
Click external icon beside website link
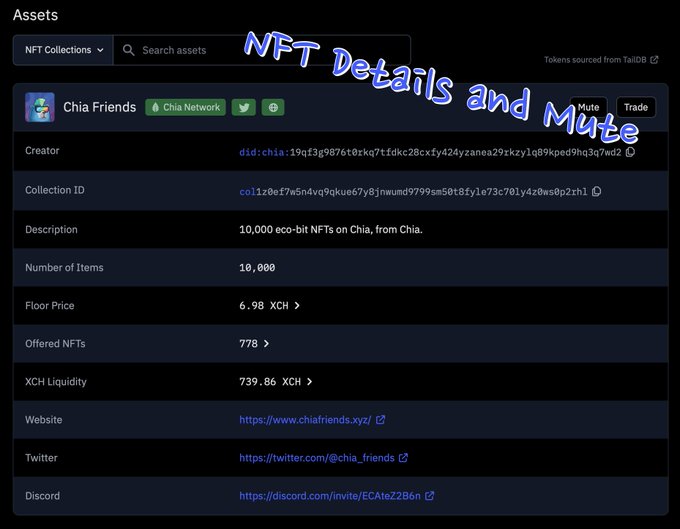coord(380,420)
